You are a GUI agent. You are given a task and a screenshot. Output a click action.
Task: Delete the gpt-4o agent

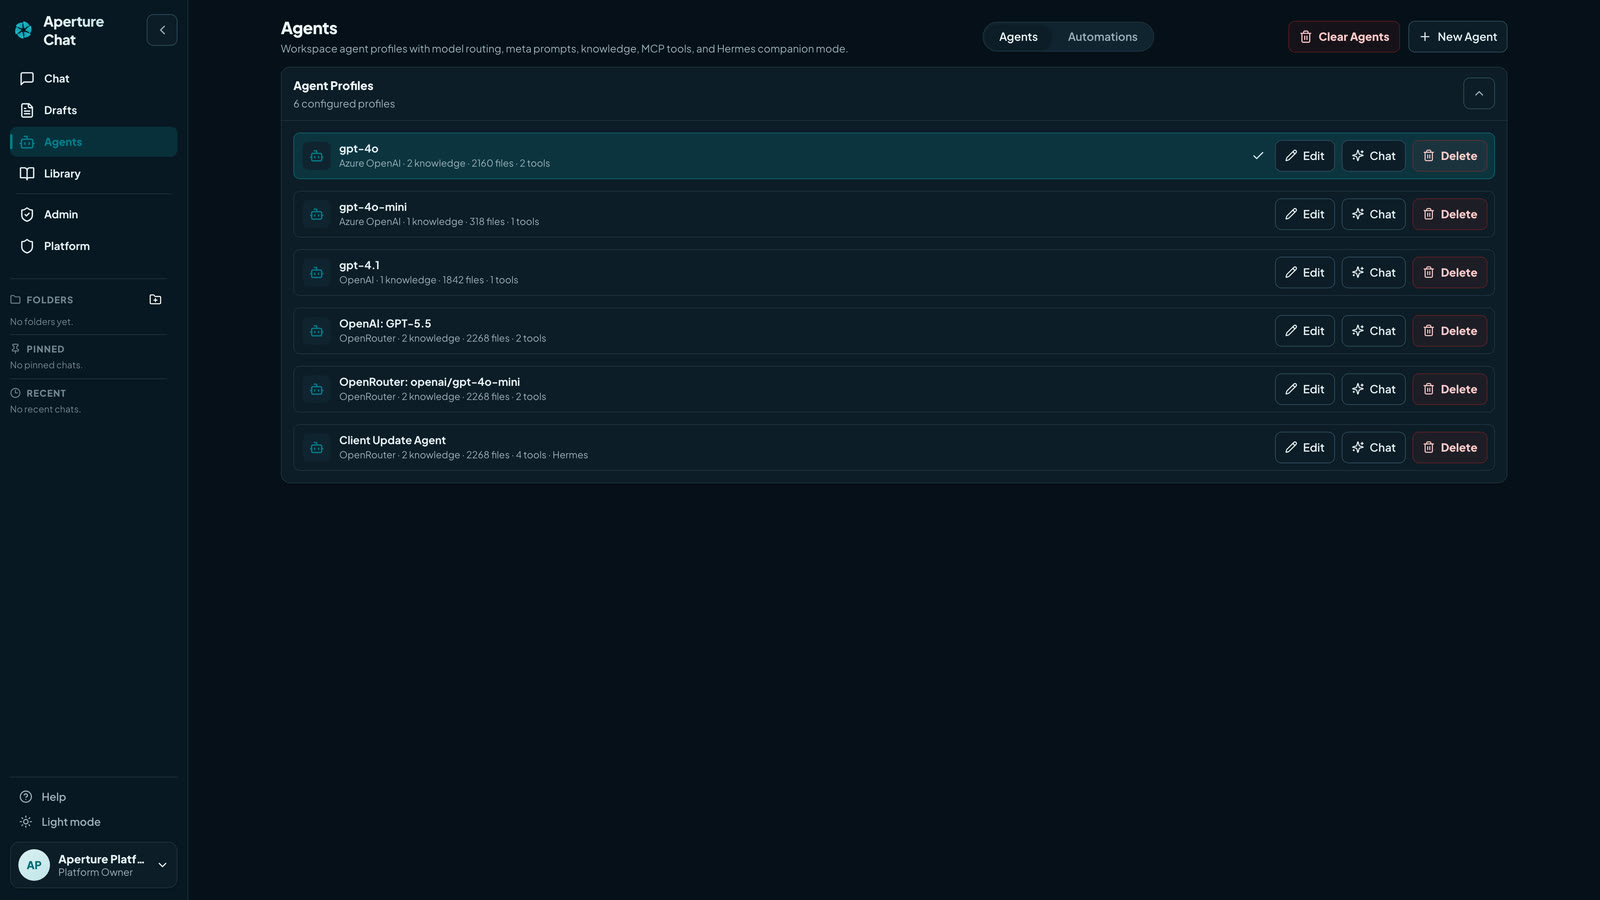[1450, 156]
